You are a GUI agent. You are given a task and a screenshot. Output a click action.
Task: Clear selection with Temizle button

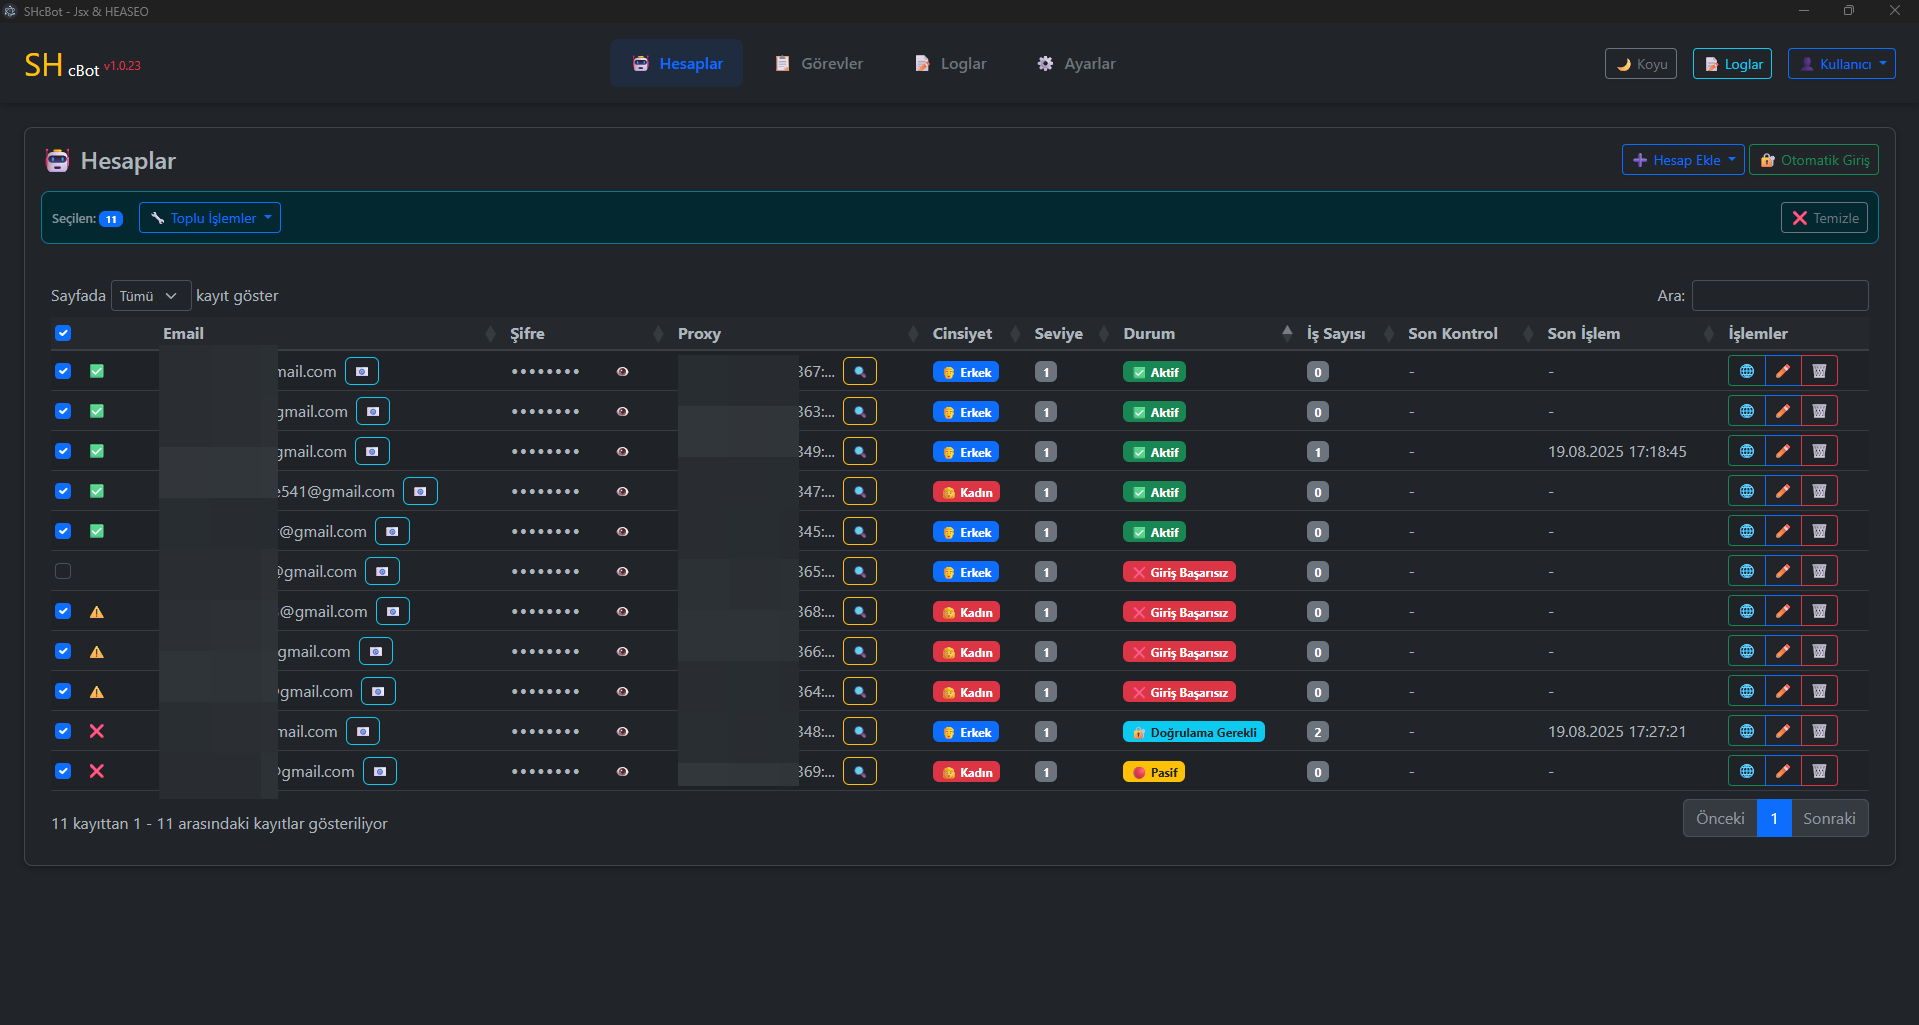pos(1824,218)
